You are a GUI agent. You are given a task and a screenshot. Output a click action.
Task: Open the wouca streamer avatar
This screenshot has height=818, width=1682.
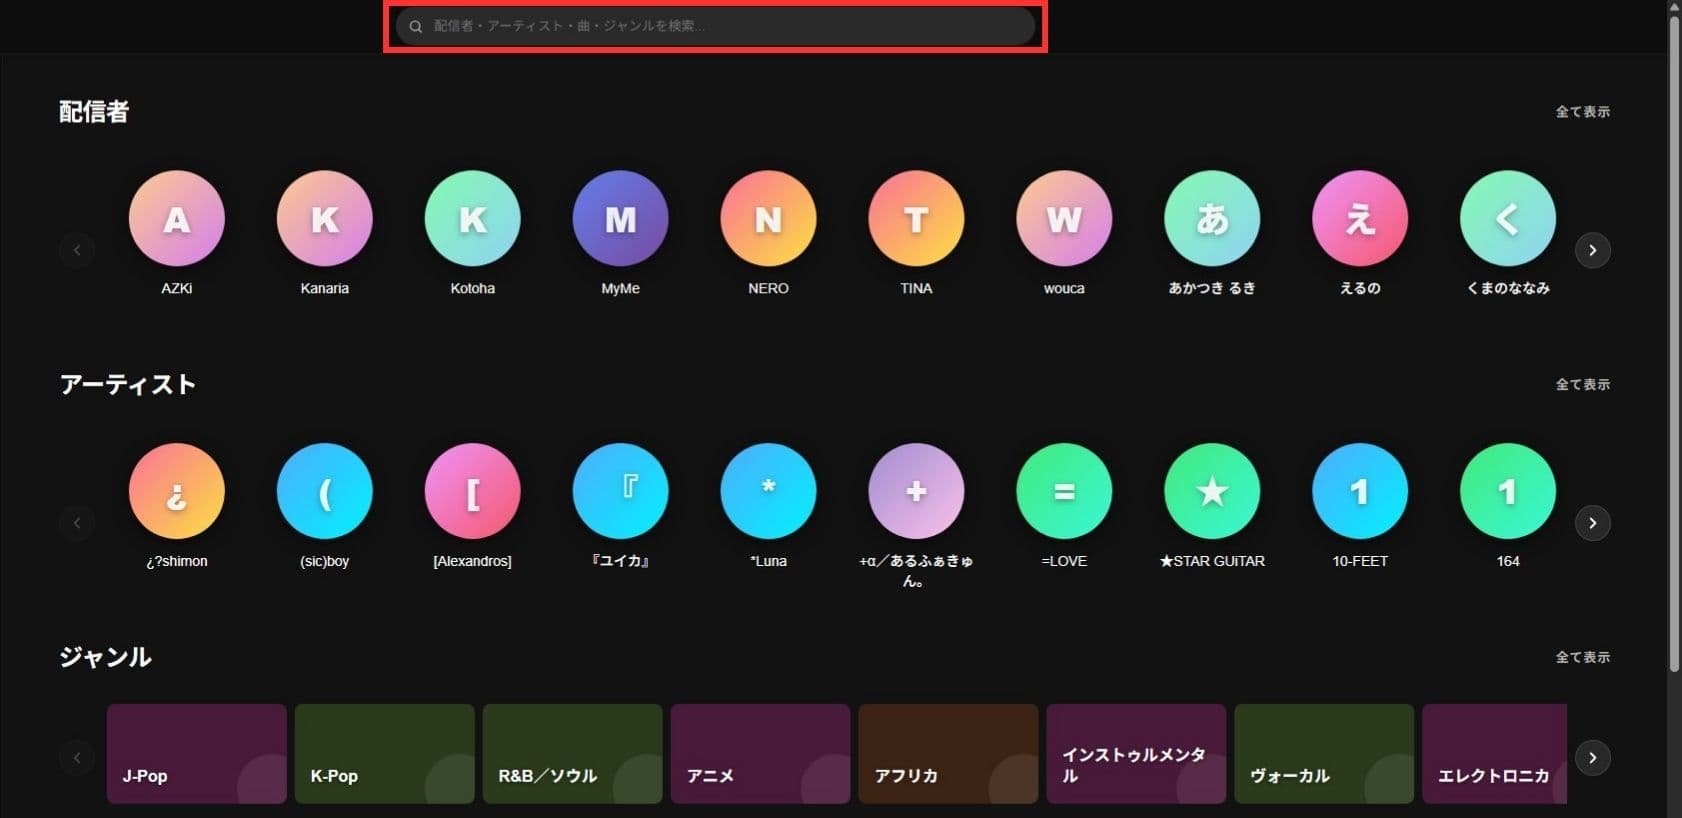click(1064, 219)
